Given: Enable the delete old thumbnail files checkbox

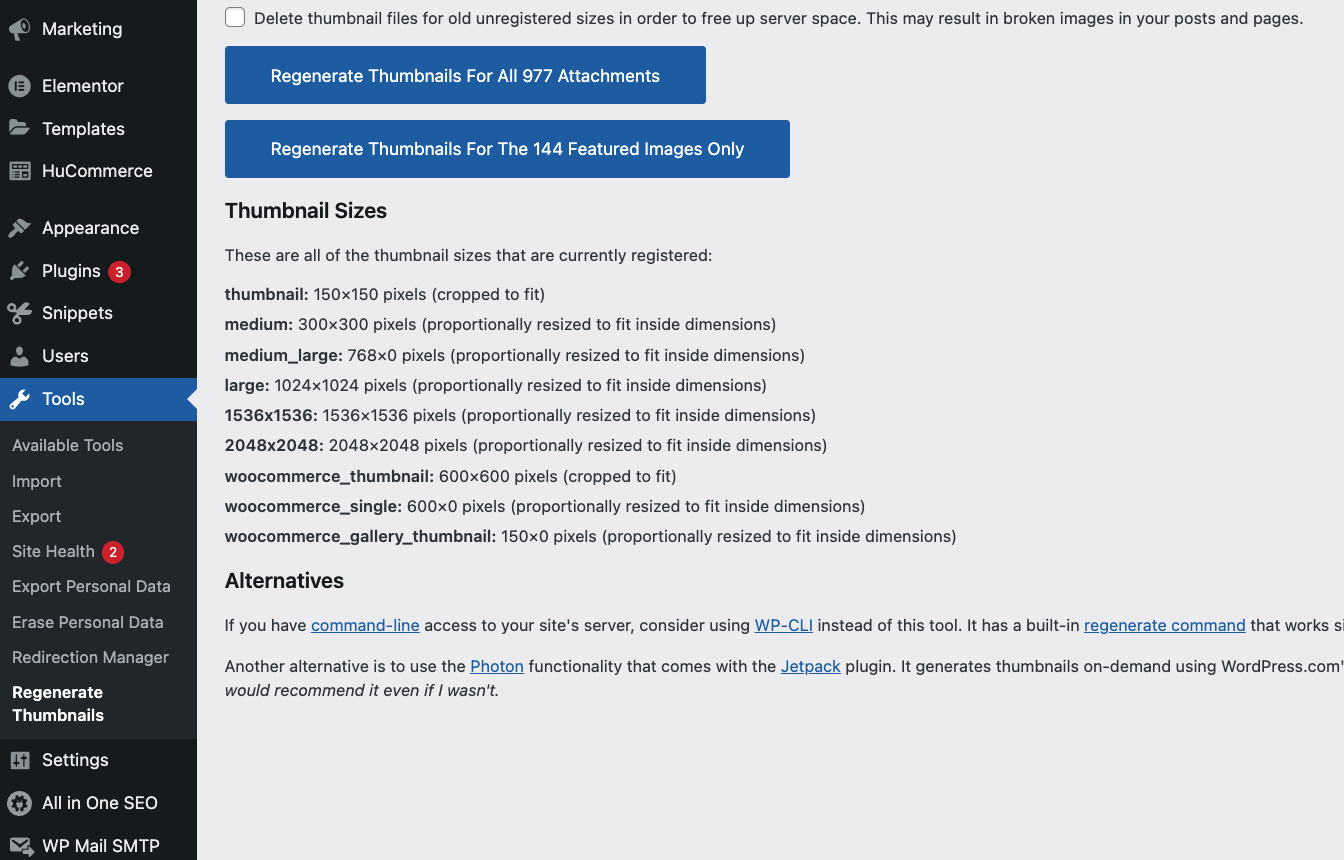Looking at the screenshot, I should [x=235, y=17].
